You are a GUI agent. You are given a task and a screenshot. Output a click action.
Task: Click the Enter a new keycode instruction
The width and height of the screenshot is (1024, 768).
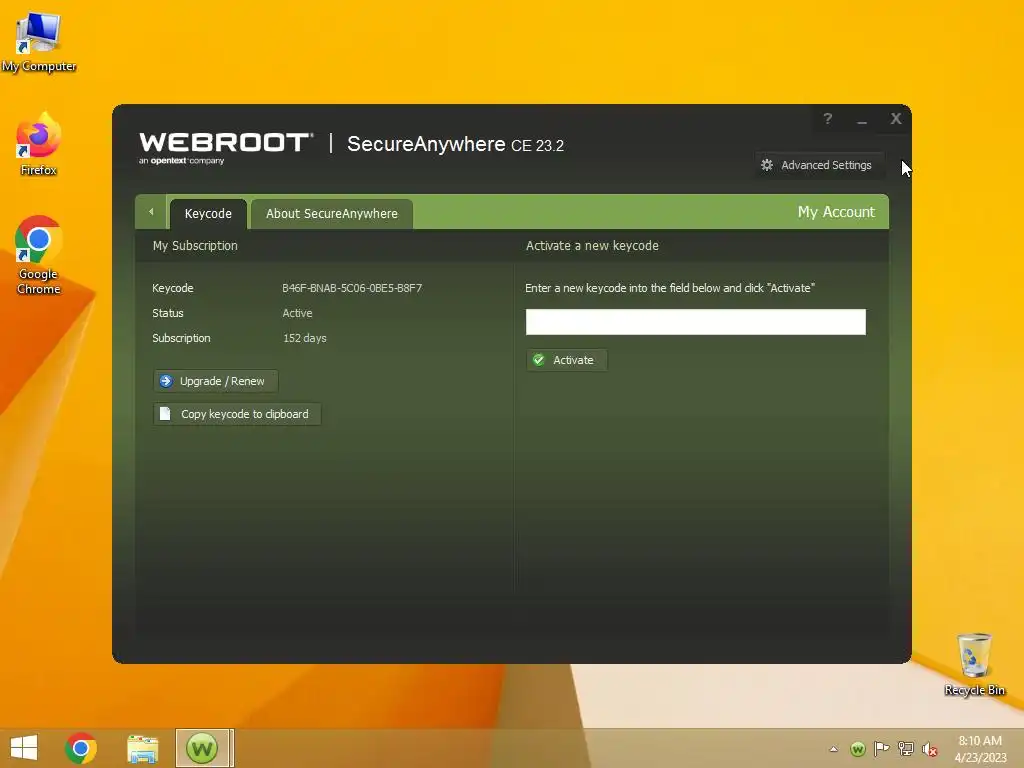point(670,288)
